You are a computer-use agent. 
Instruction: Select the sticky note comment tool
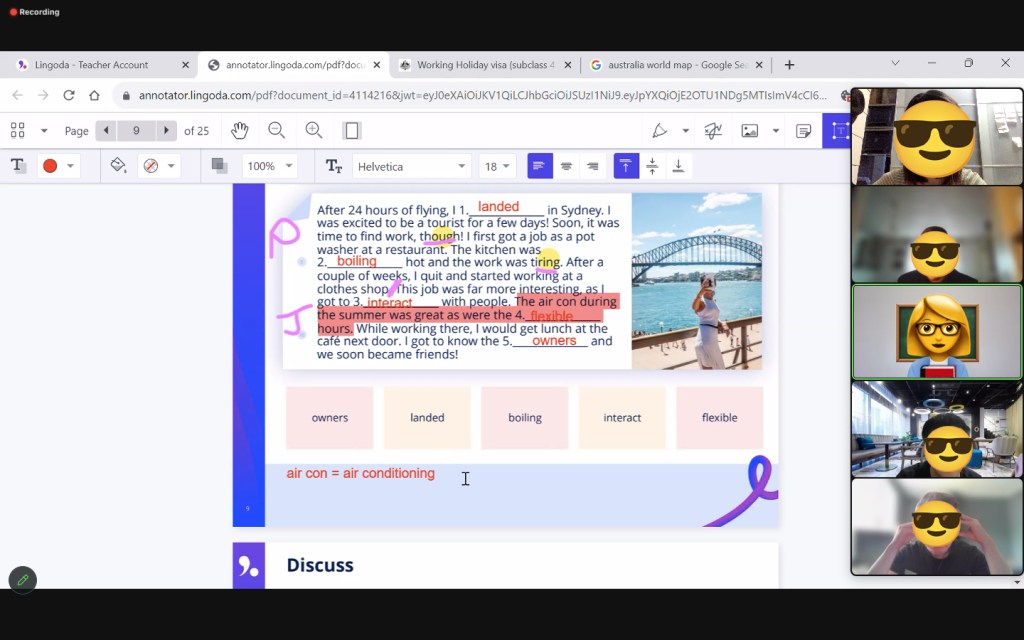(x=804, y=131)
